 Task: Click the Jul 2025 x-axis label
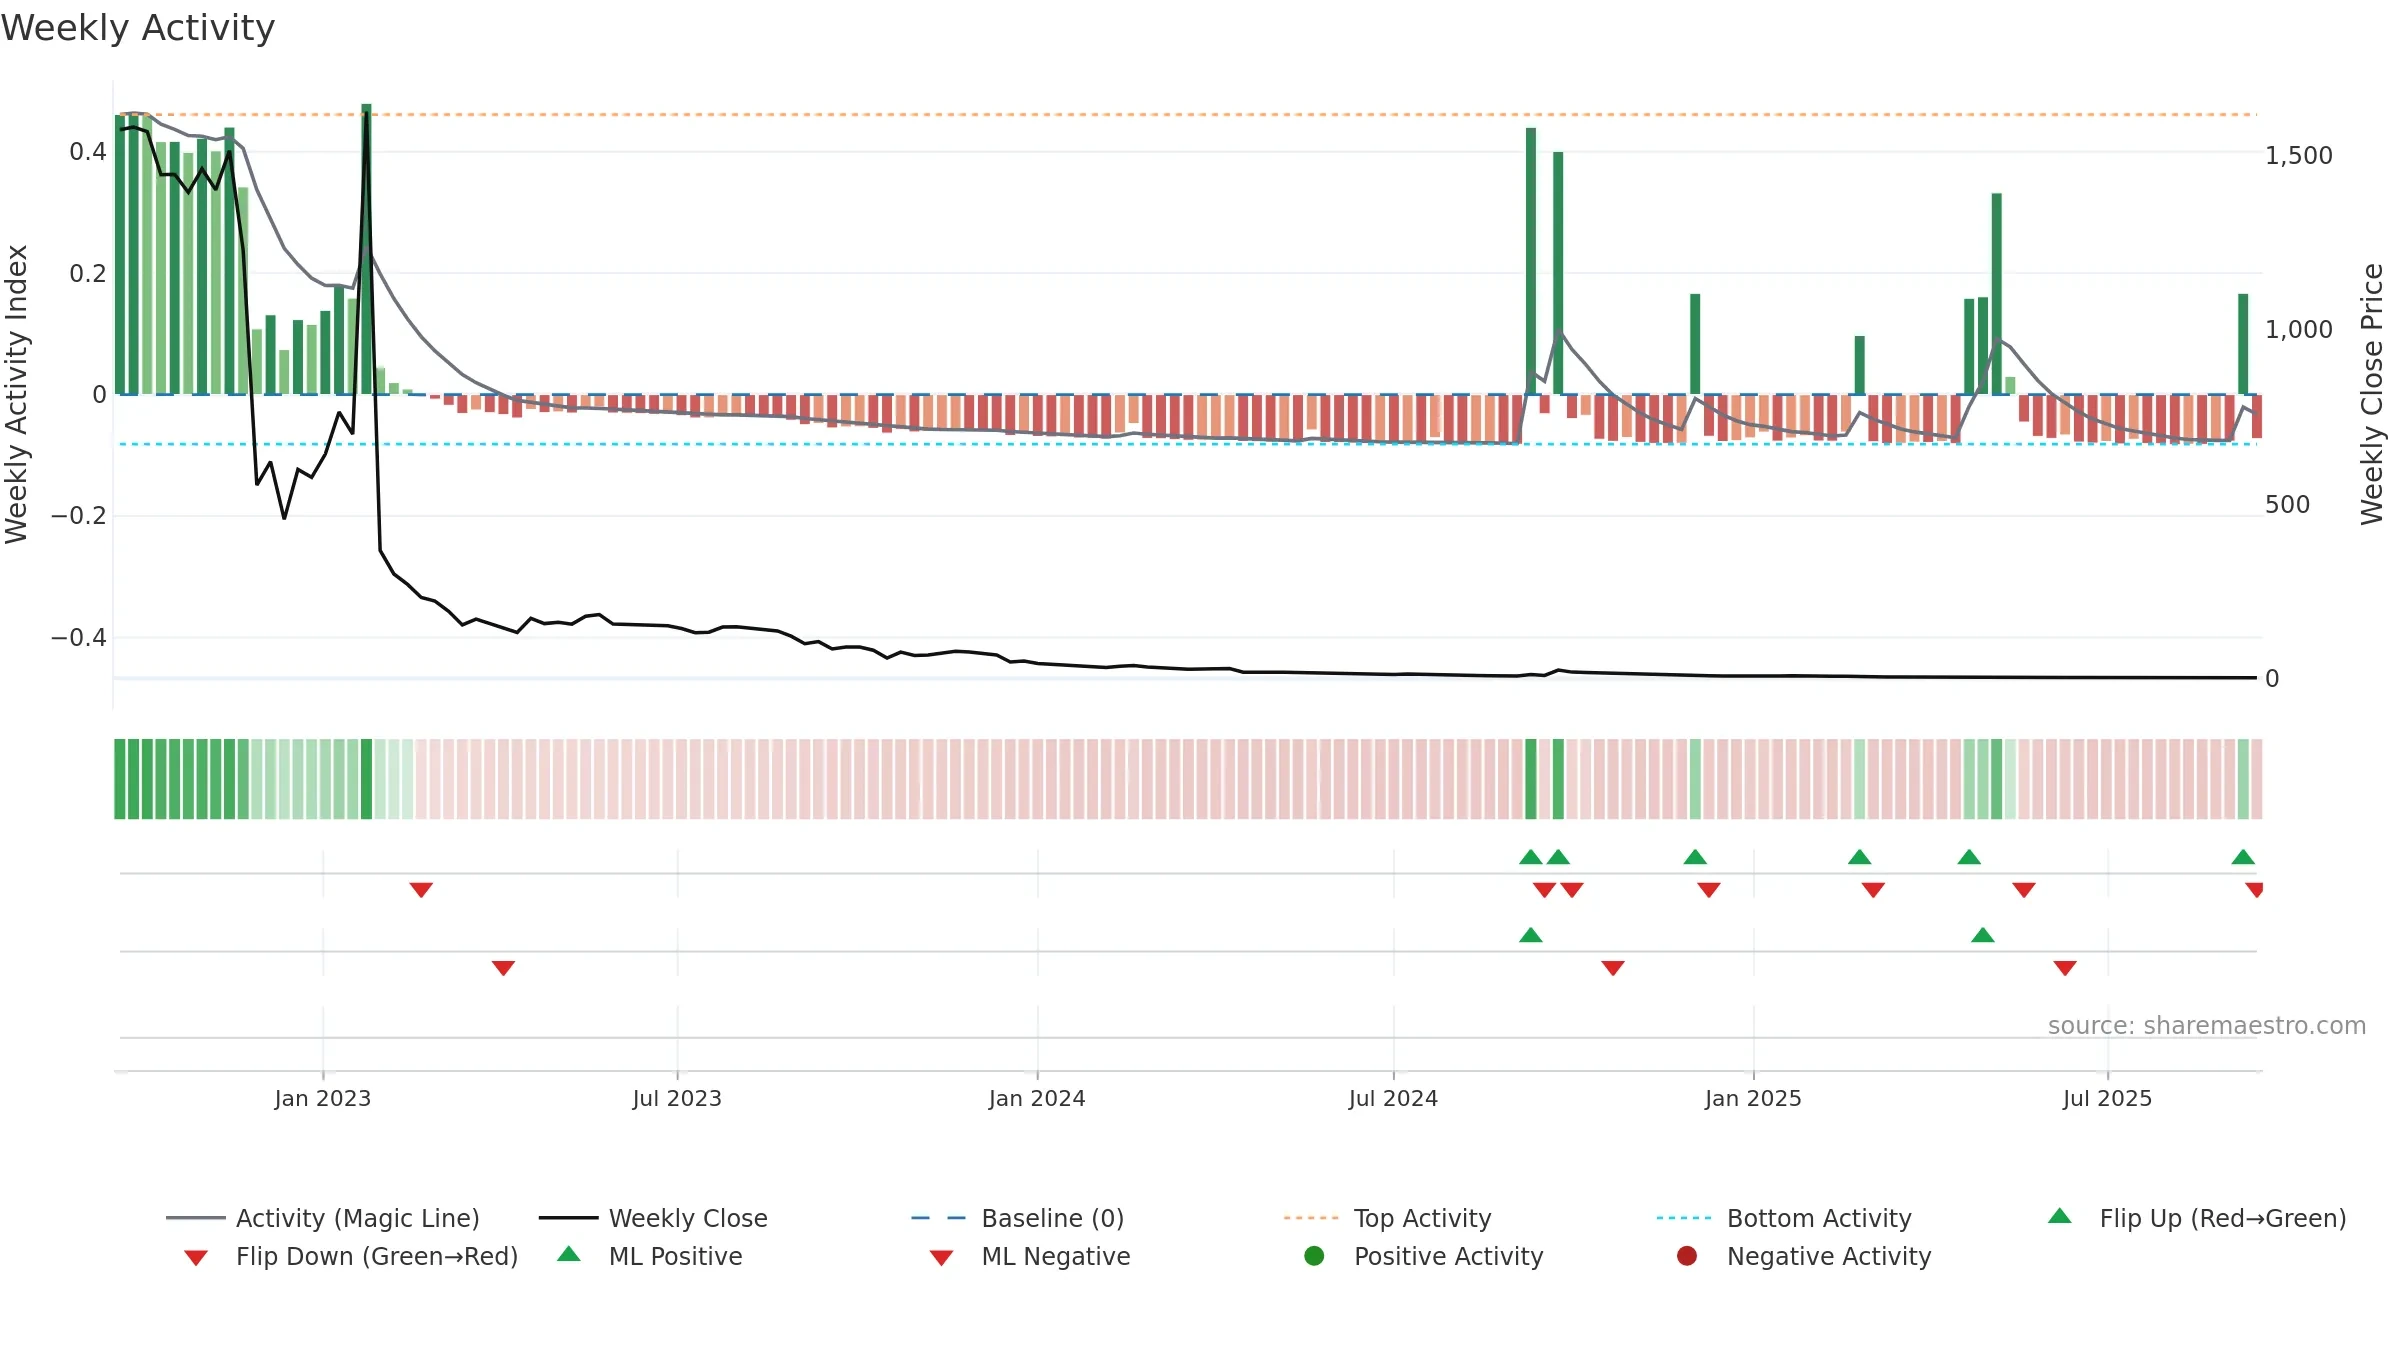tap(2107, 1098)
